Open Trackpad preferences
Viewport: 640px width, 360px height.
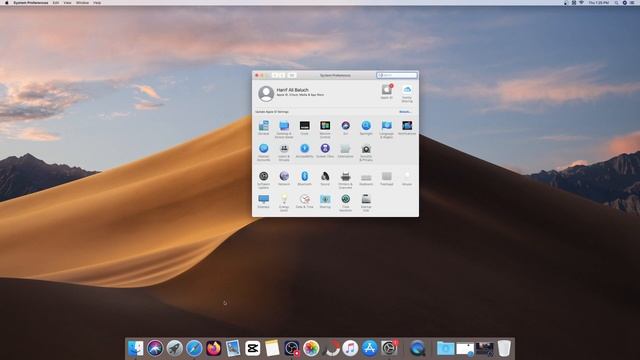[387, 178]
